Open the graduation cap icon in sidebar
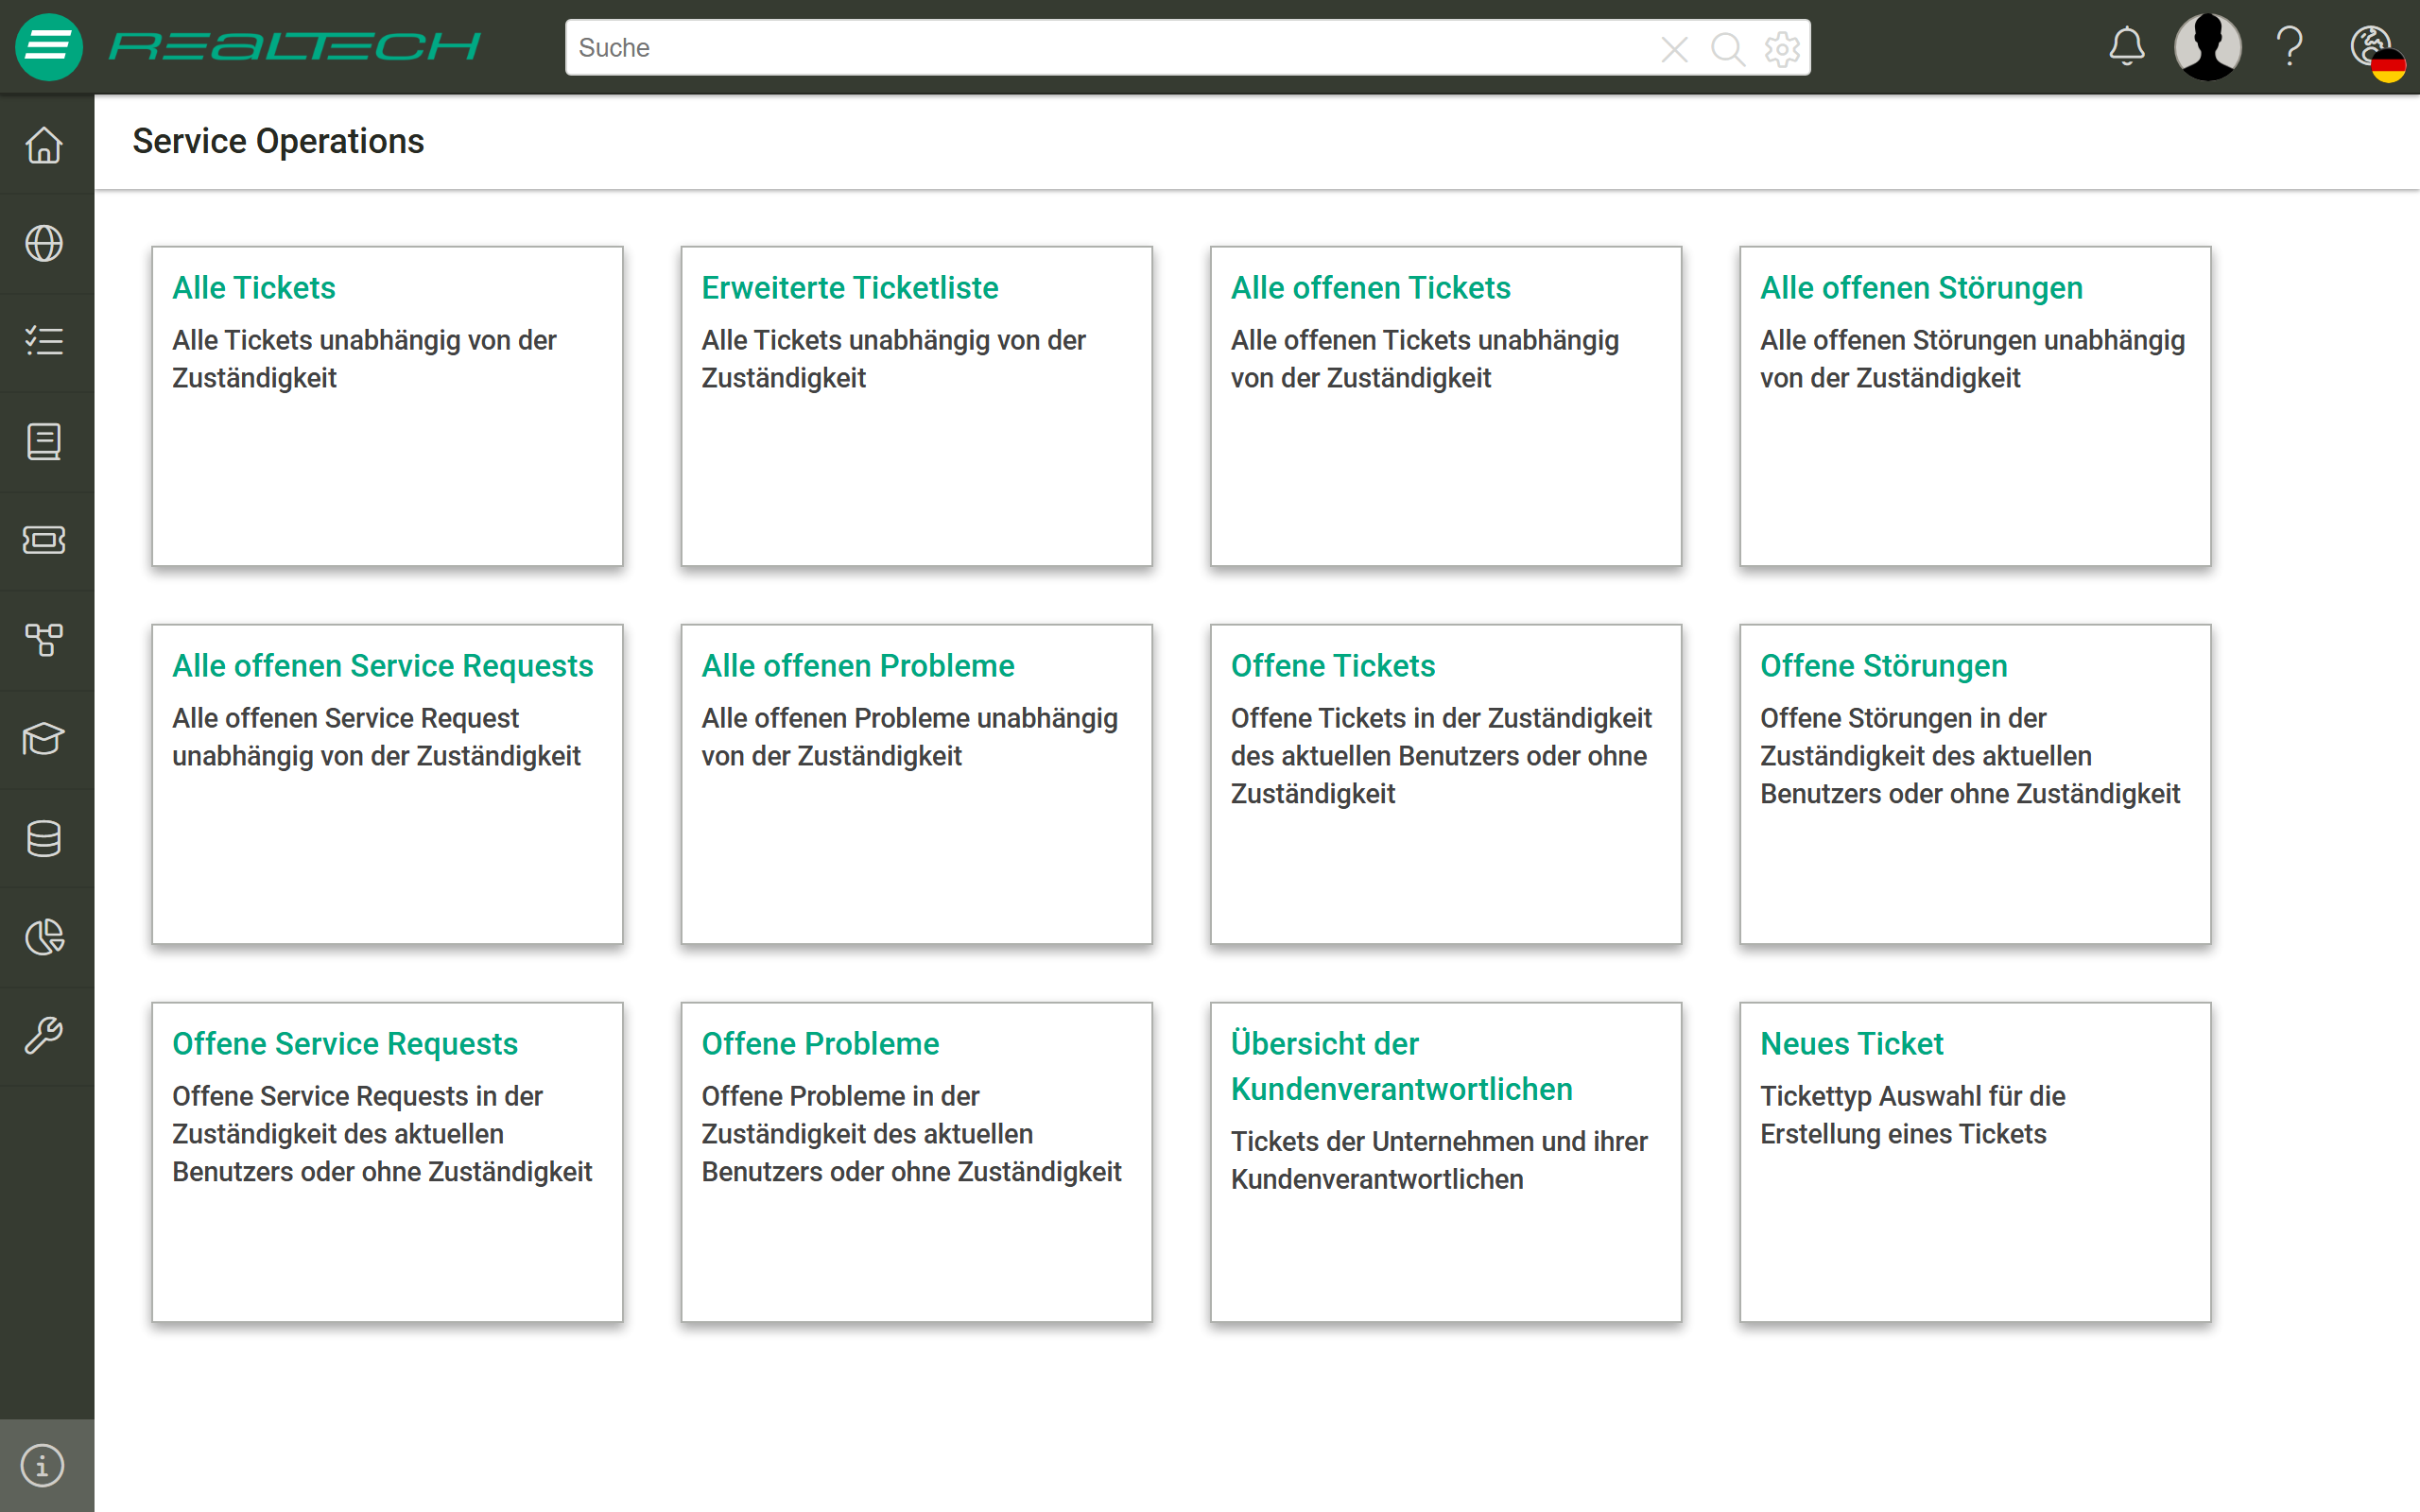Viewport: 2420px width, 1512px height. coord(44,739)
